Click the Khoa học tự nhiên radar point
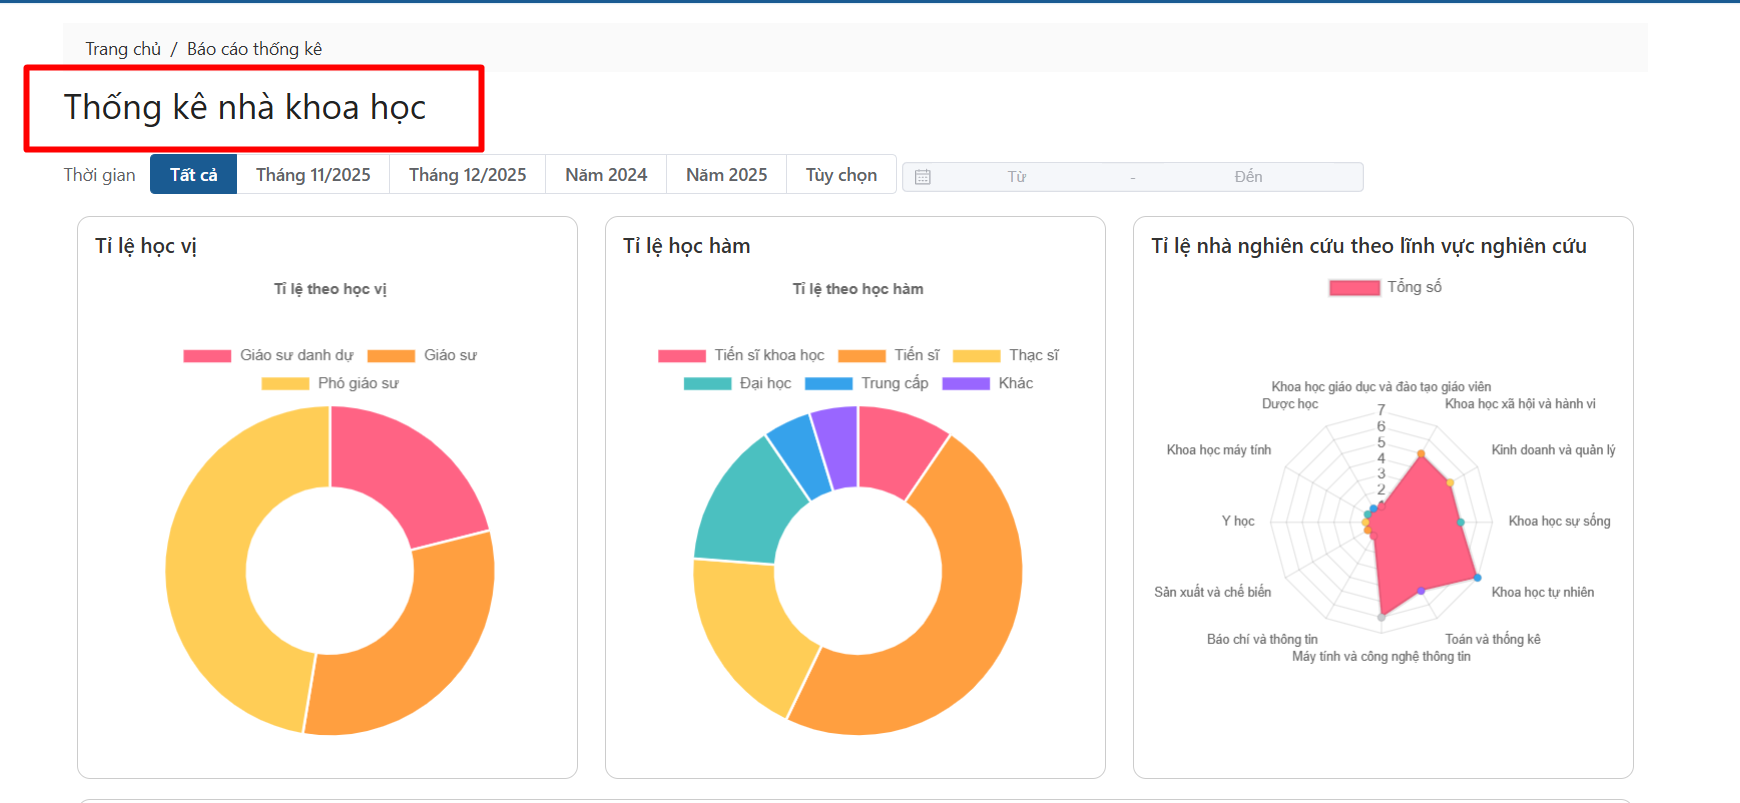The width and height of the screenshot is (1740, 803). coord(1477,578)
